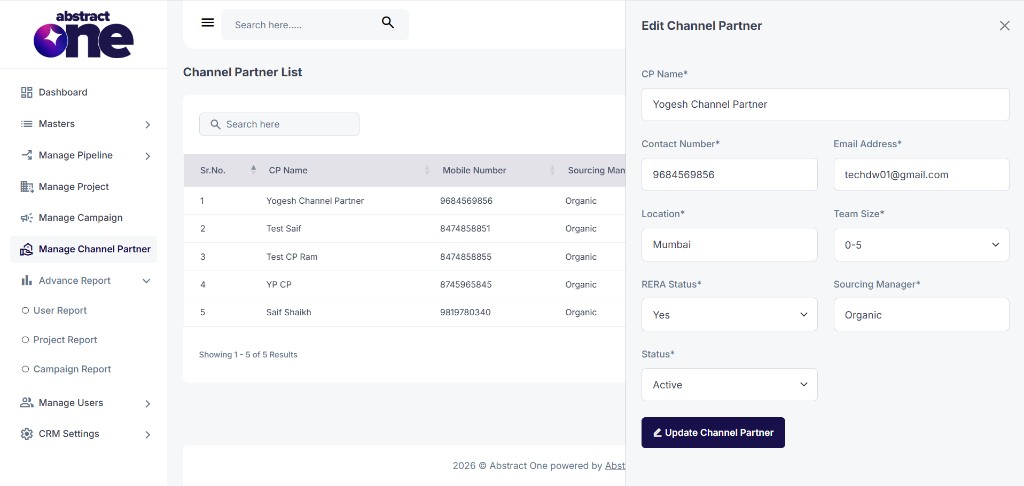The height and width of the screenshot is (486, 1024).
Task: Select the Yogesh Channel Partner row
Action: pyautogui.click(x=404, y=201)
